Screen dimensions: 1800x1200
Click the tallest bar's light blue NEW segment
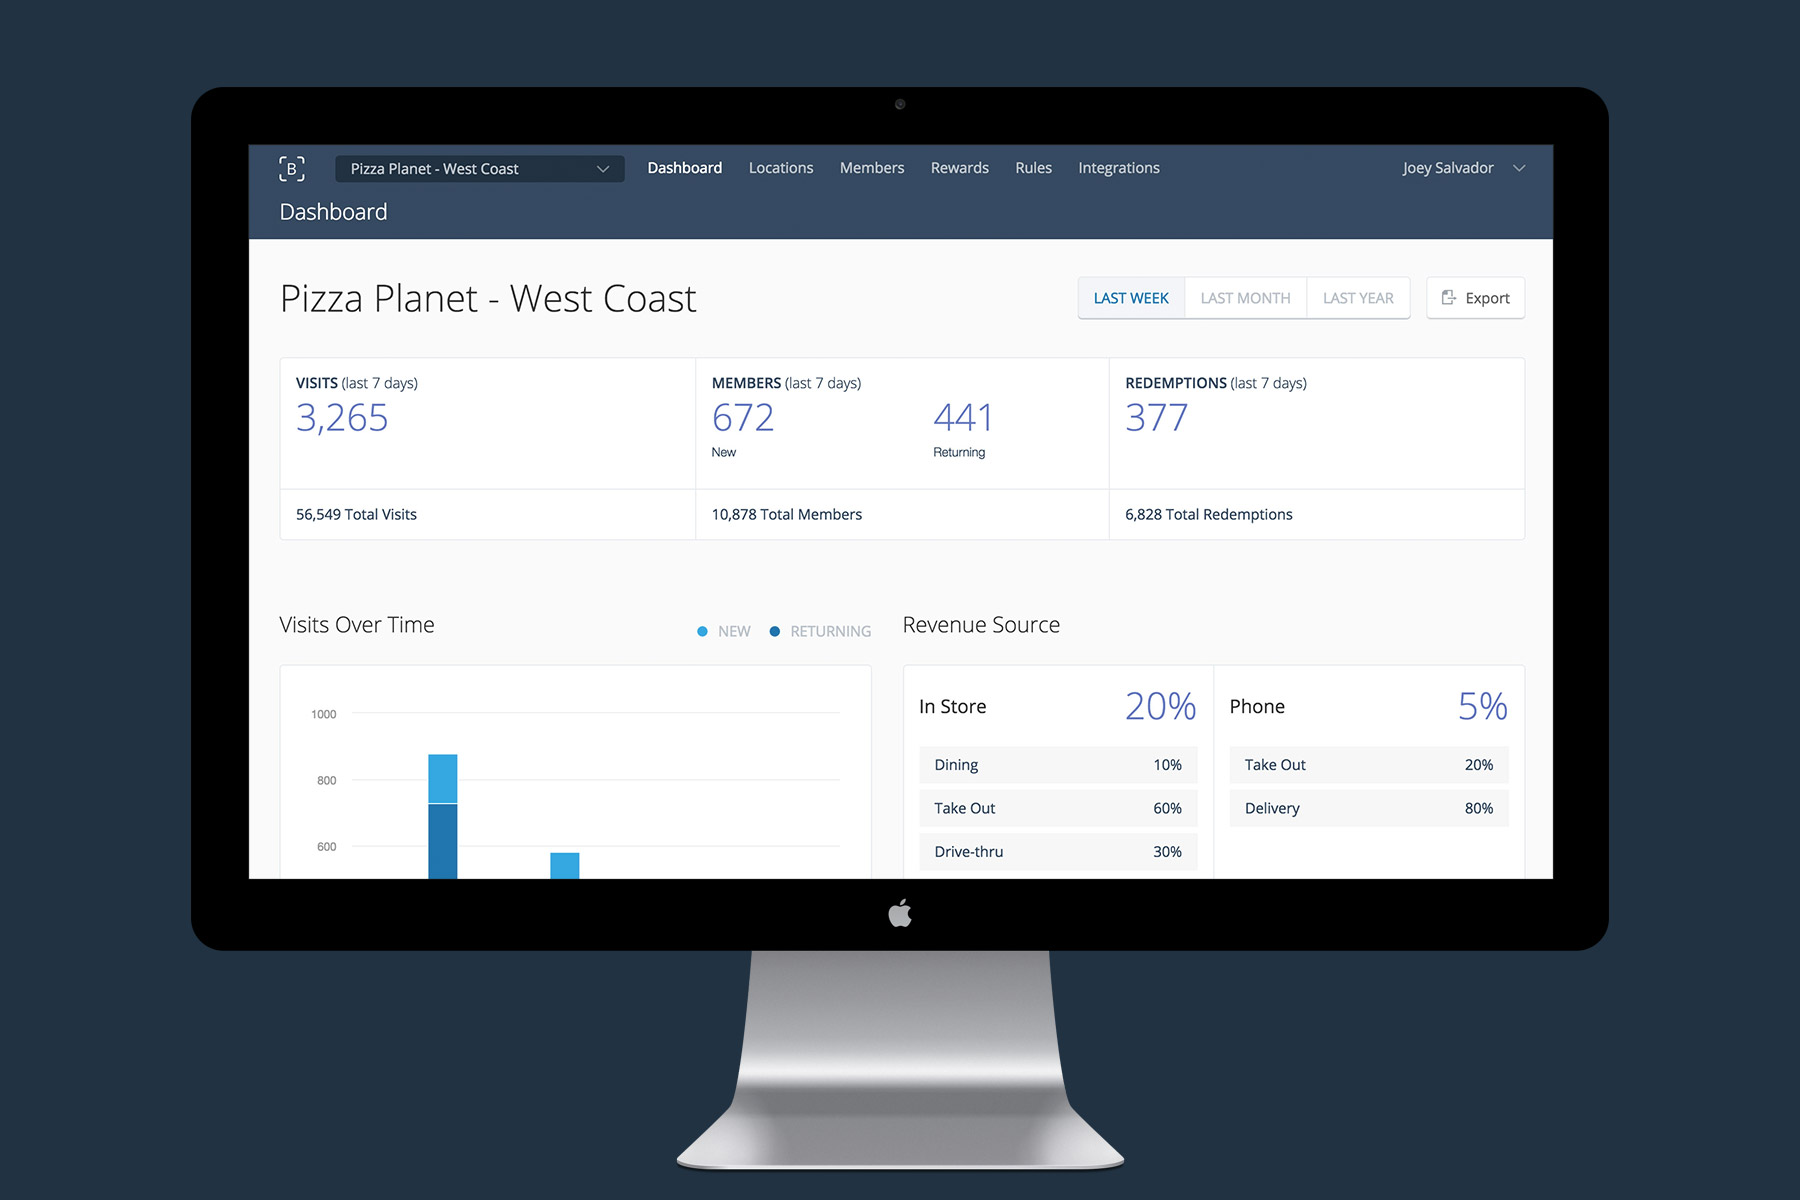pyautogui.click(x=443, y=779)
